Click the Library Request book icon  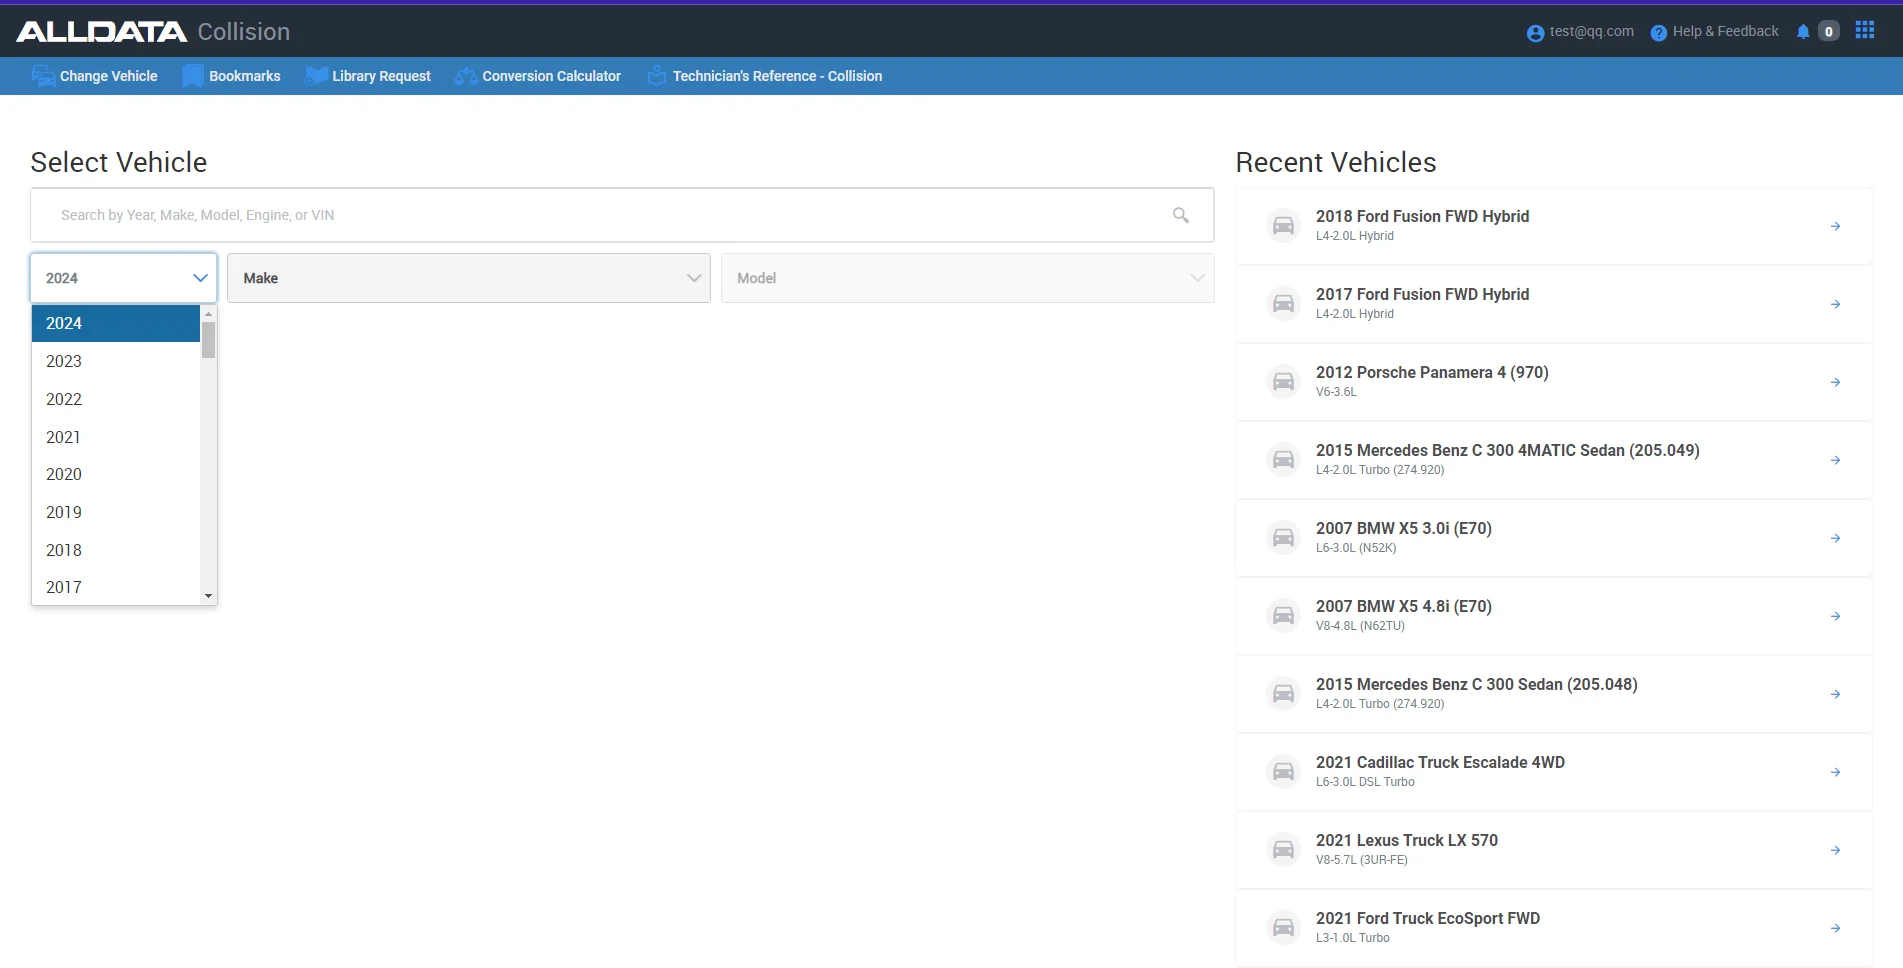pos(316,76)
